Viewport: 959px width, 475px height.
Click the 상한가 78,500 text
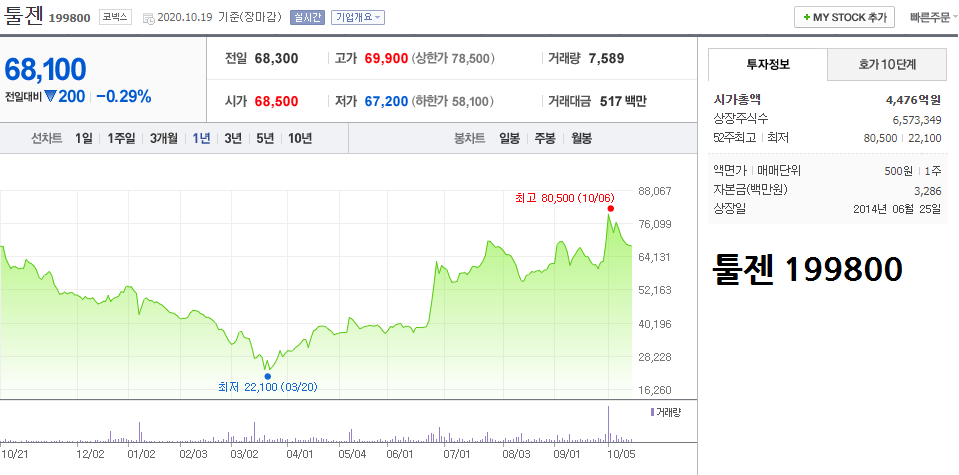pos(453,59)
